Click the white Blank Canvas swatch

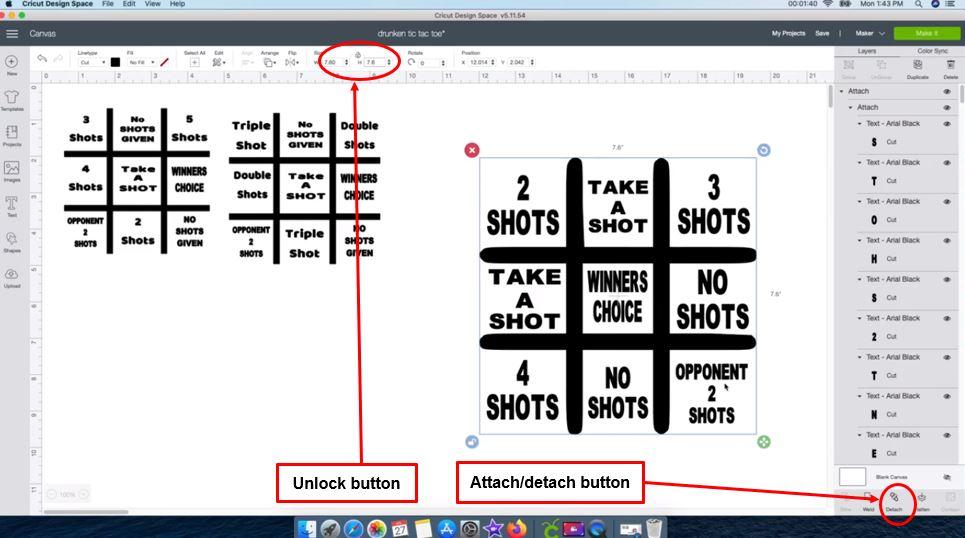pos(852,476)
